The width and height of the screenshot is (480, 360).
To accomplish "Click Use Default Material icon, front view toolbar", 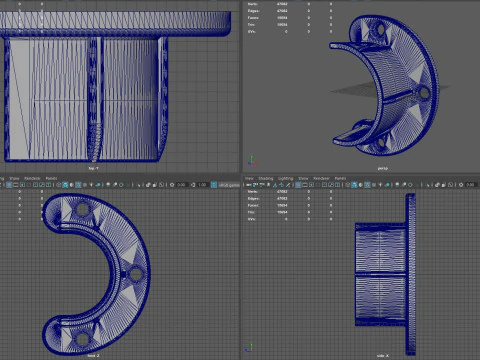I will [x=71, y=185].
